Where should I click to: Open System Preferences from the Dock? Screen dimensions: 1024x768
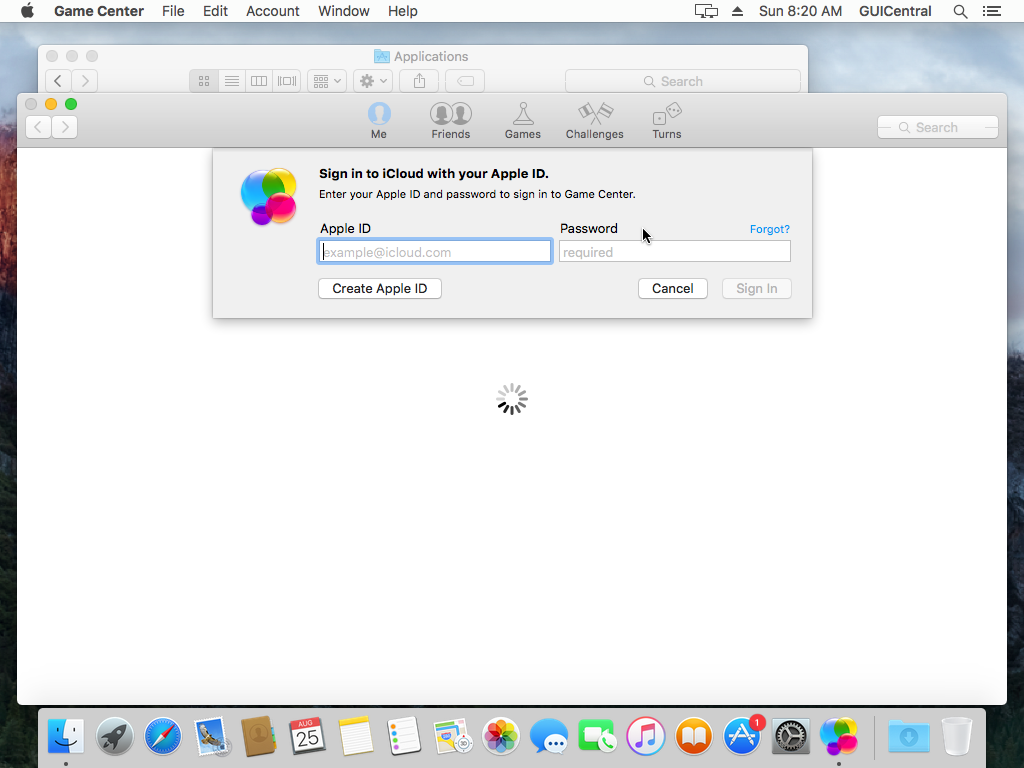click(x=790, y=737)
